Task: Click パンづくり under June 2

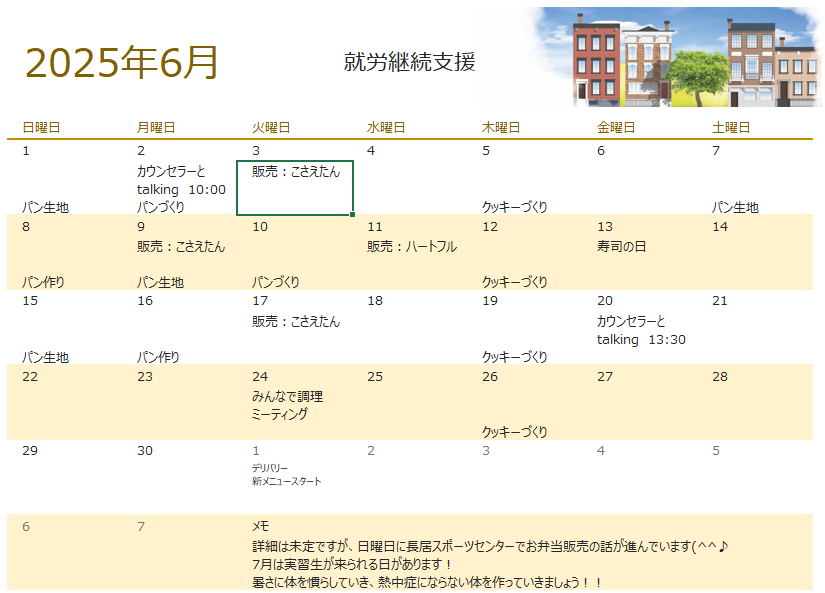Action: pos(160,207)
